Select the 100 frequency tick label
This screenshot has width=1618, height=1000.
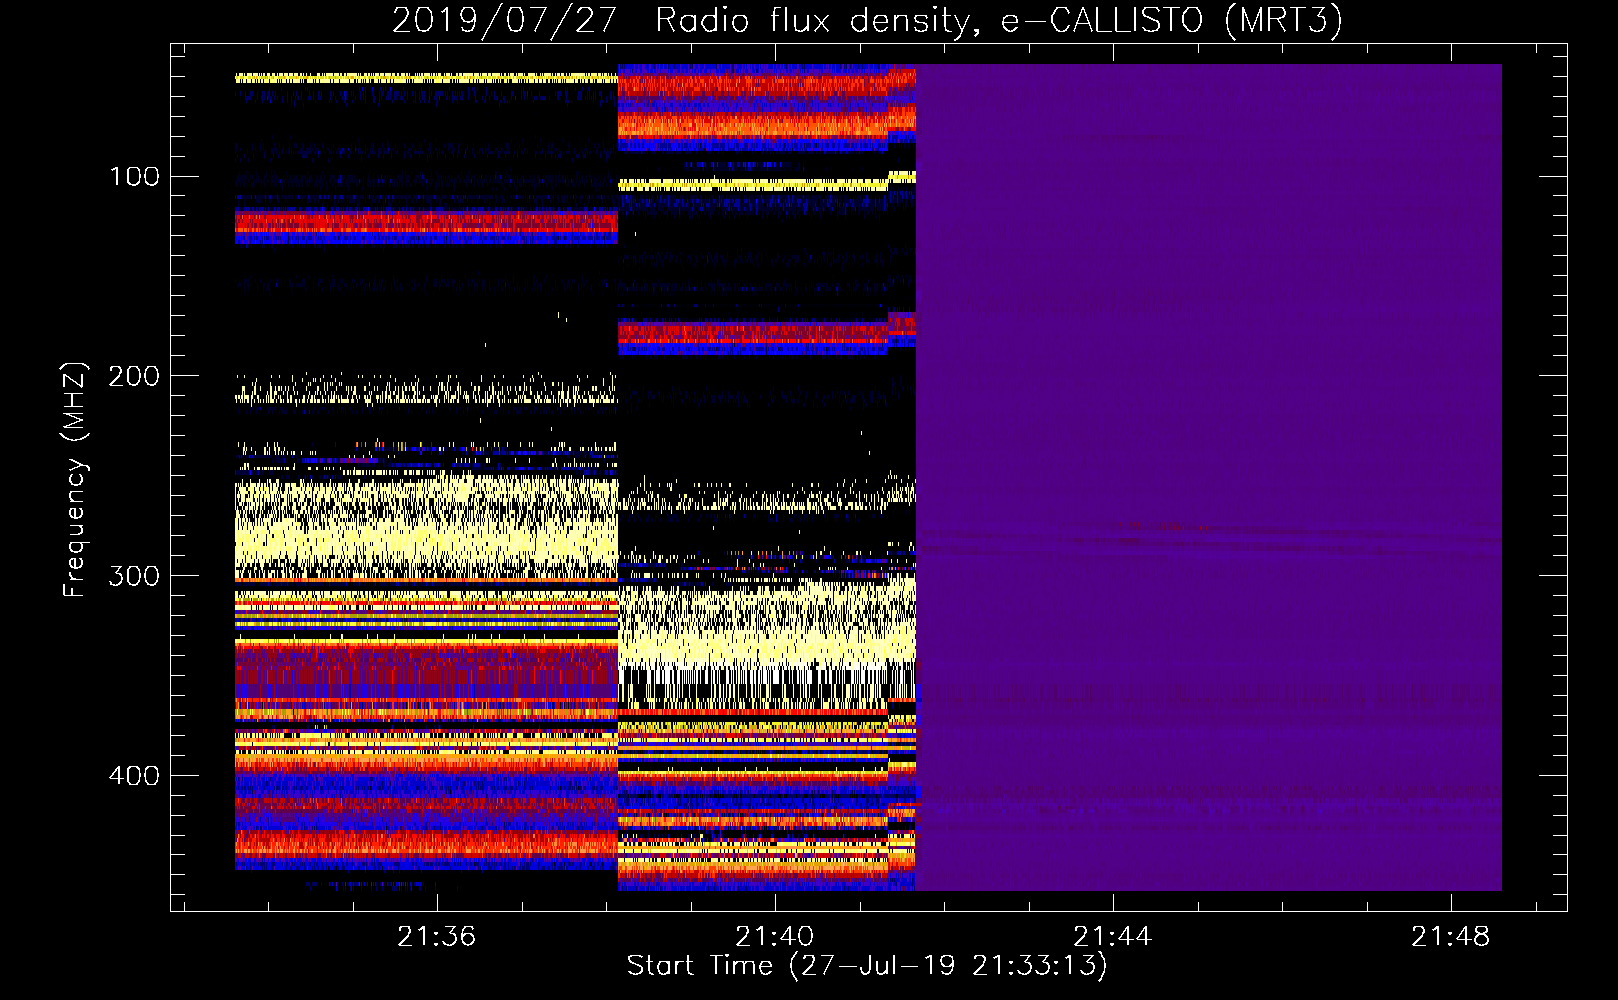pos(135,177)
